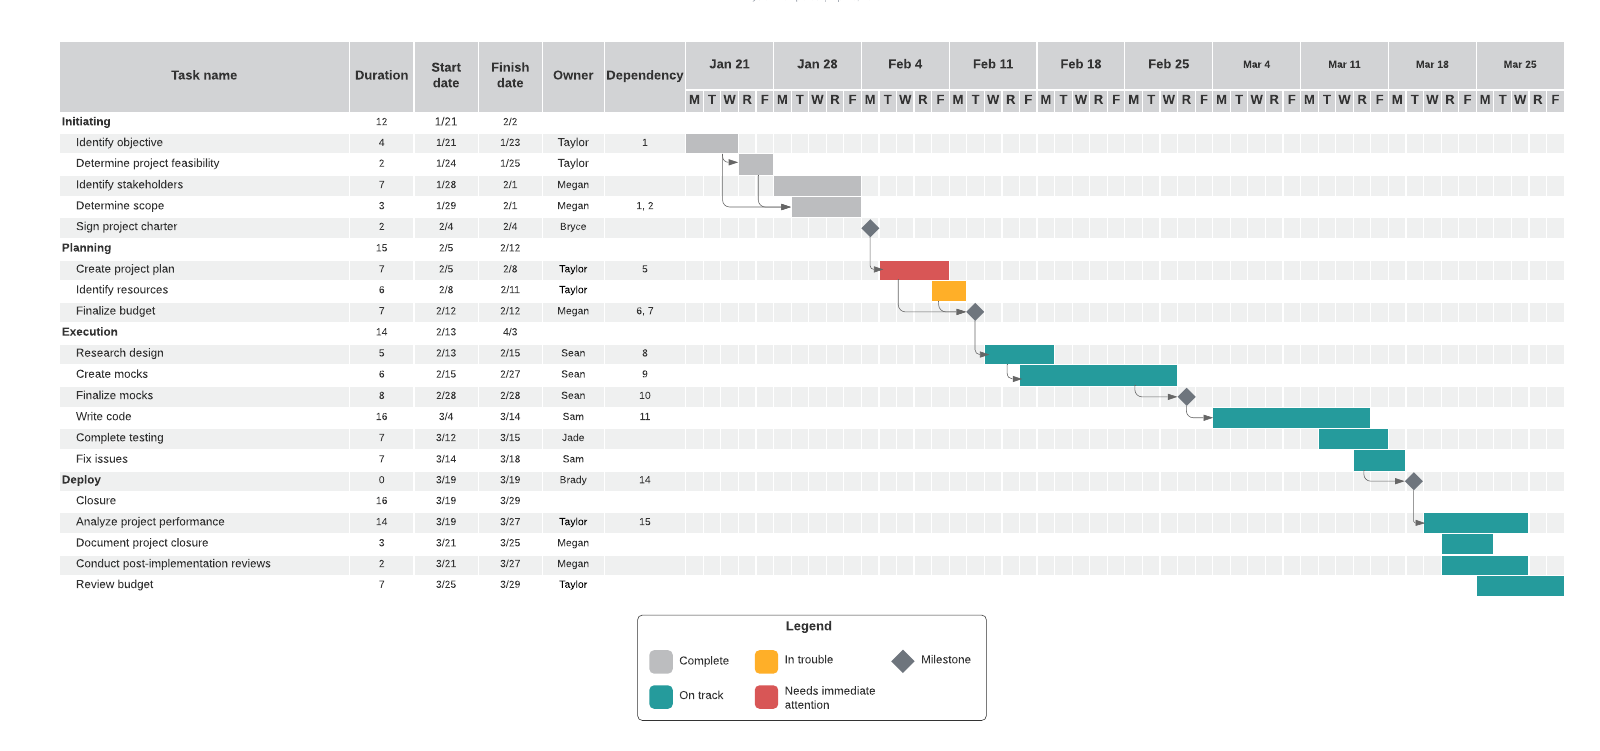
Task: Click the red Needs immediate attention swatch
Action: [x=766, y=696]
